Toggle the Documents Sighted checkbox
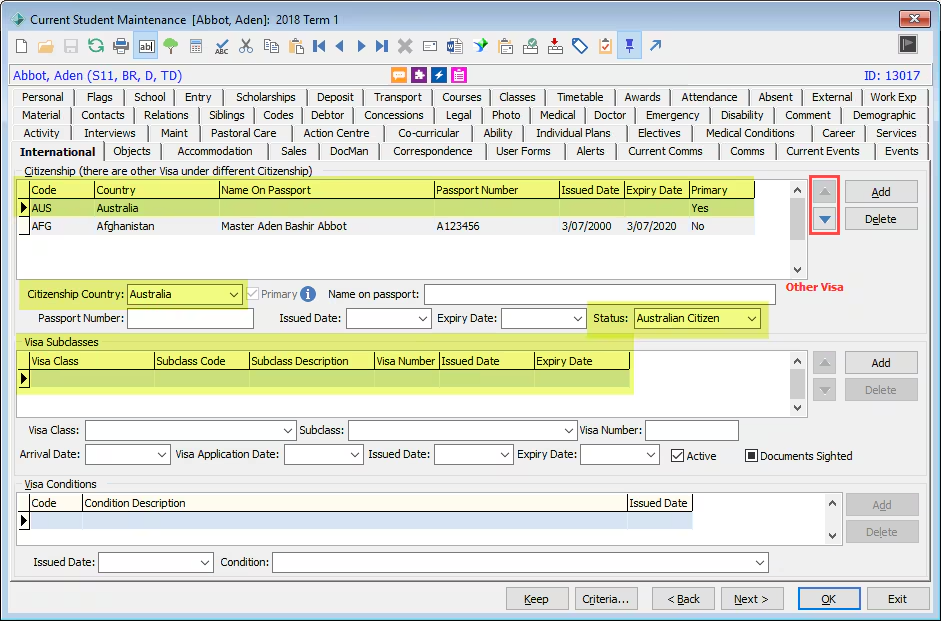 (751, 456)
